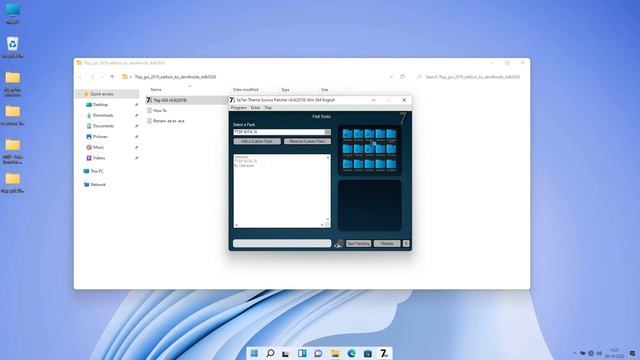The image size is (640, 360).
Task: Open Microsoft Edge from the taskbar
Action: (351, 353)
